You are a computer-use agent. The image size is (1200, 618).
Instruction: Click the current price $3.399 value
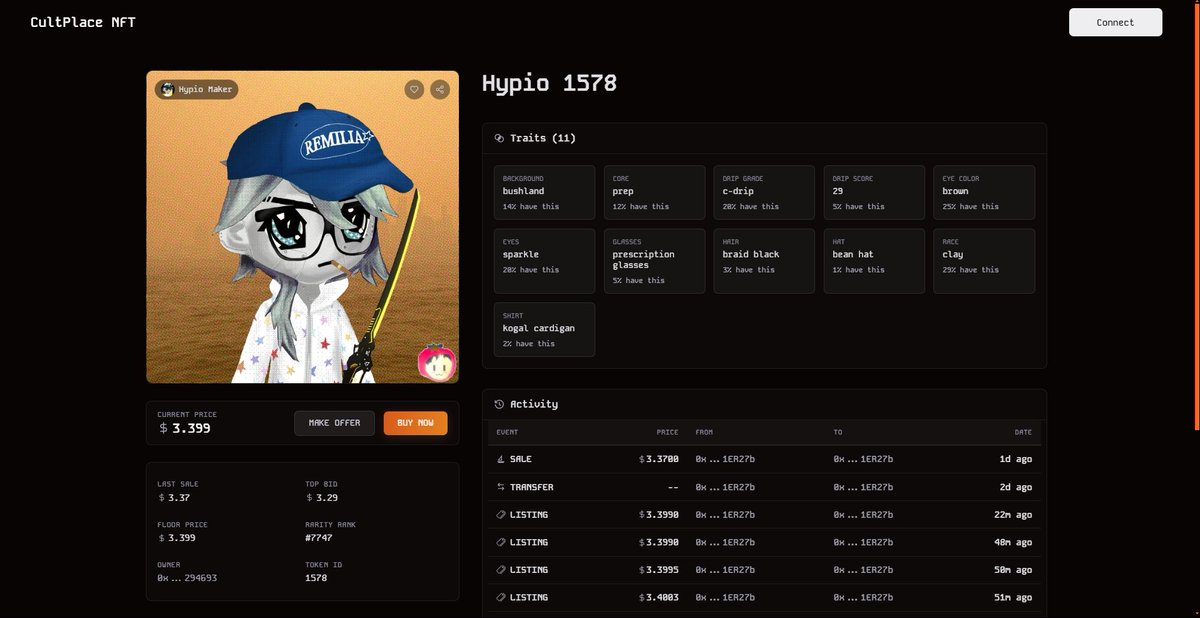[185, 428]
